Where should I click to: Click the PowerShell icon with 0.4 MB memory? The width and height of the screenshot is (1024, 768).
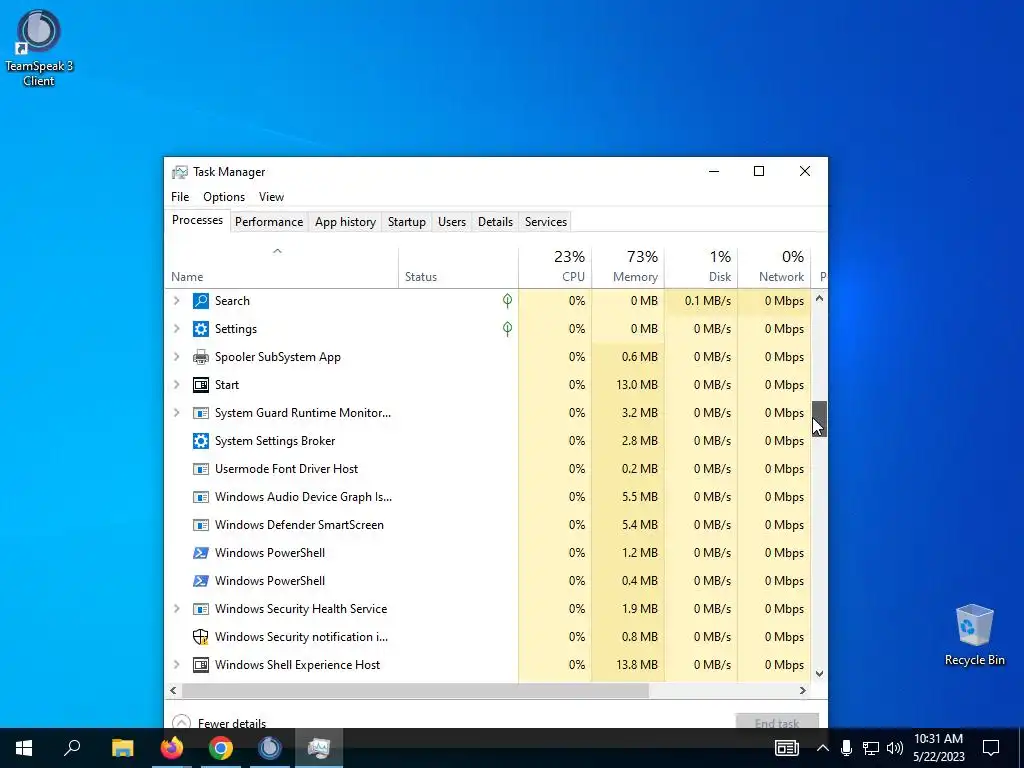(x=200, y=581)
